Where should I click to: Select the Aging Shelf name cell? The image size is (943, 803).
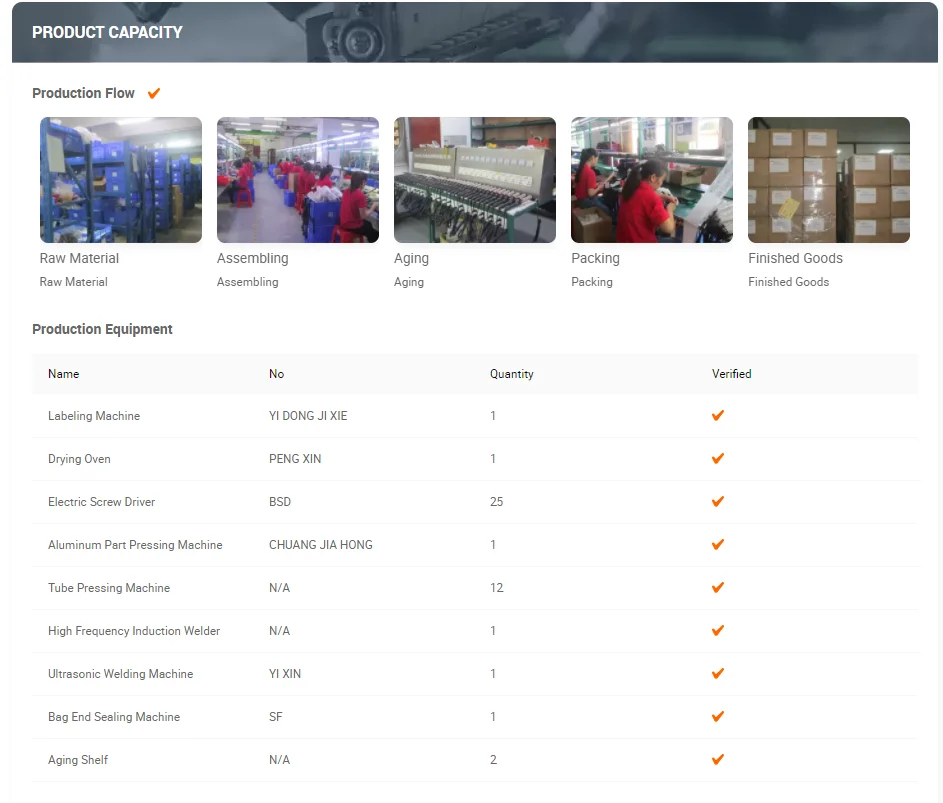tap(78, 760)
